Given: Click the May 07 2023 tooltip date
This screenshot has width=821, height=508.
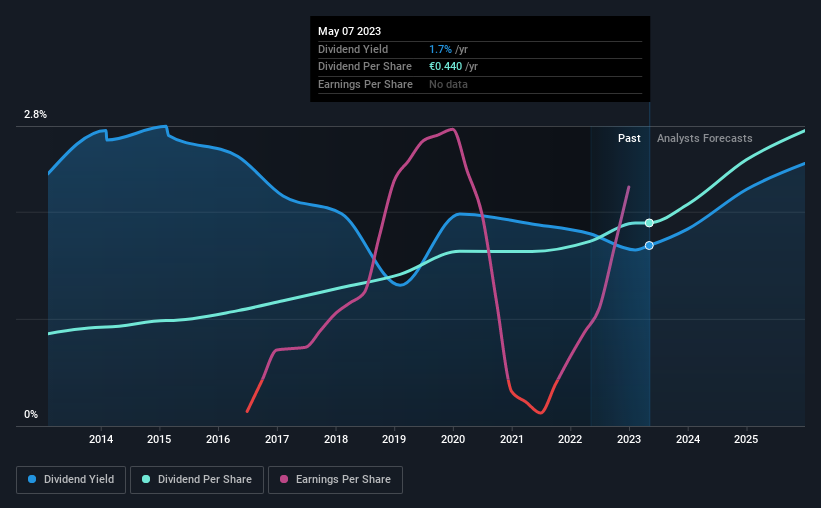Looking at the screenshot, I should click(x=349, y=31).
